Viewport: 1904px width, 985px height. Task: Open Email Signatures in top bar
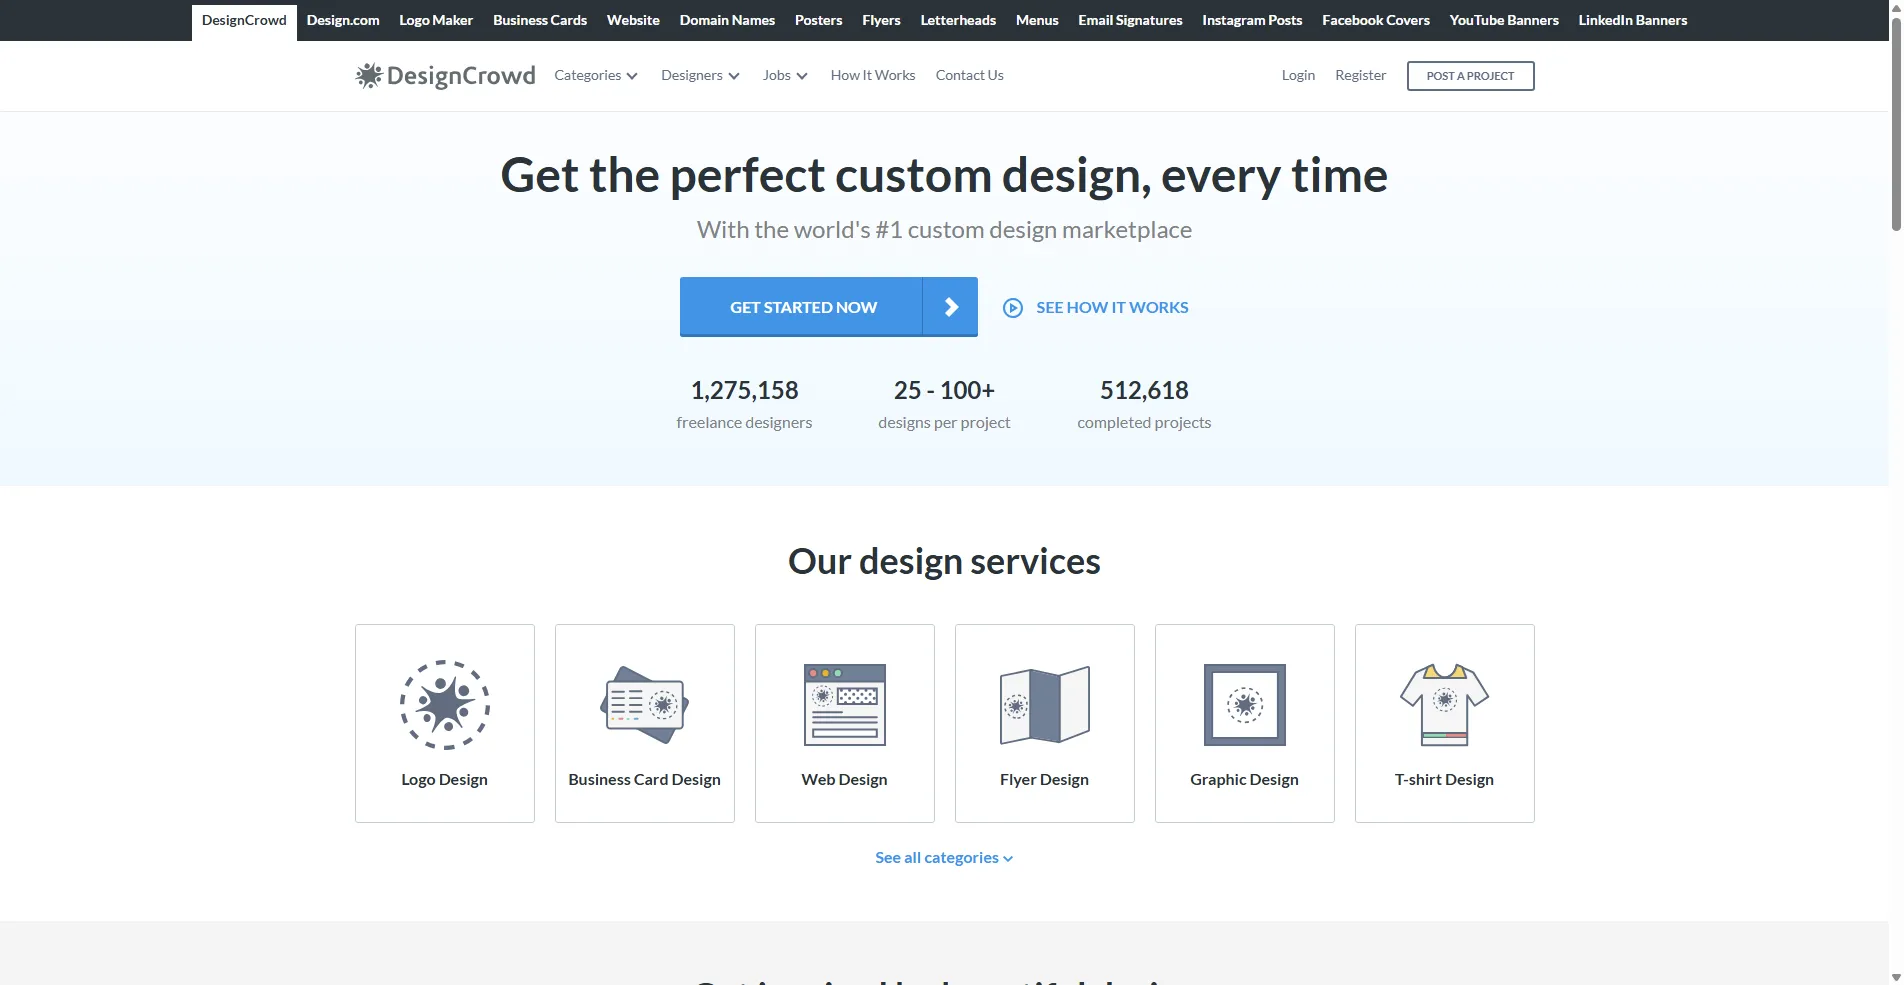coord(1130,20)
